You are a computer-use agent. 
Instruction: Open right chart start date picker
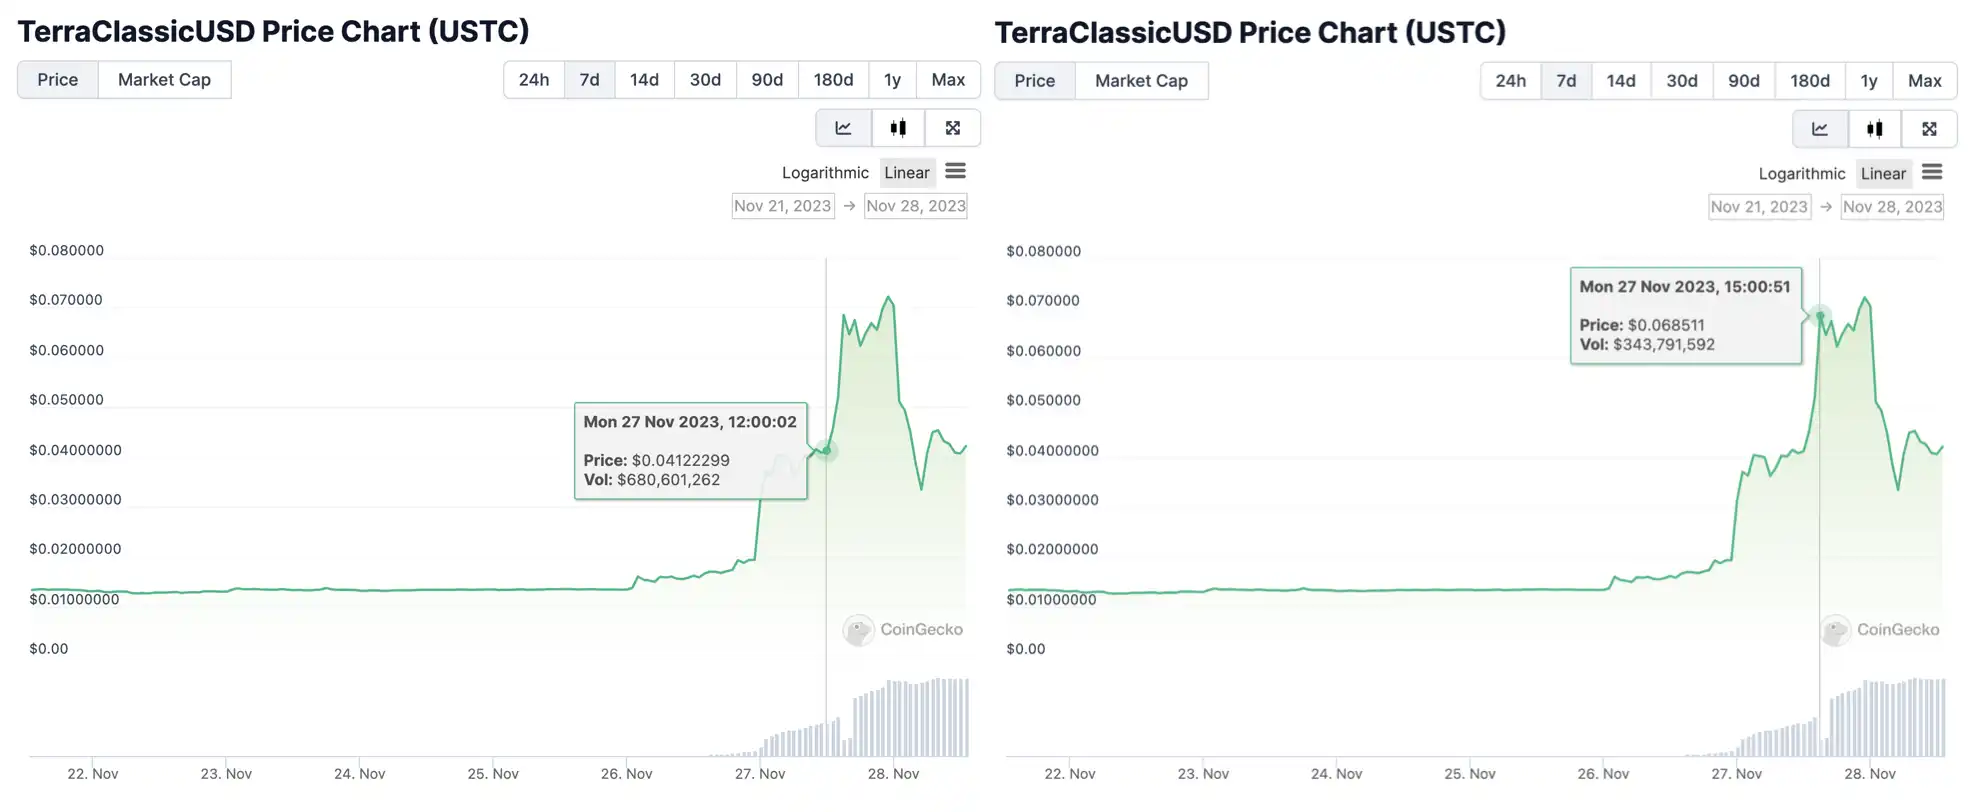pos(1759,207)
